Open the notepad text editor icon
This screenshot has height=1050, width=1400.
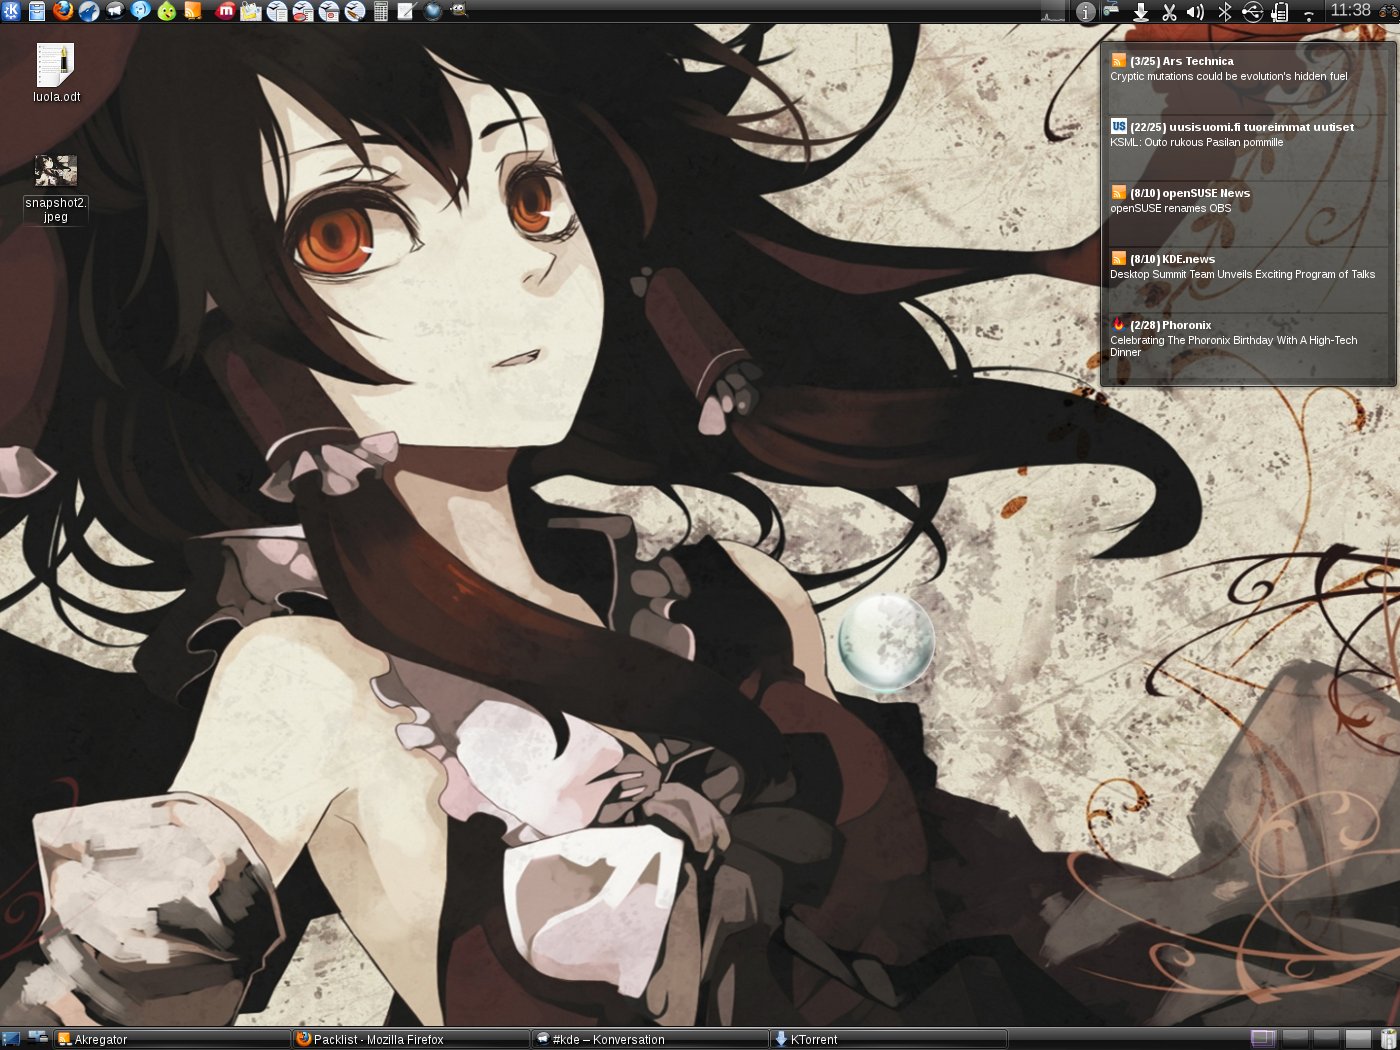tap(406, 11)
